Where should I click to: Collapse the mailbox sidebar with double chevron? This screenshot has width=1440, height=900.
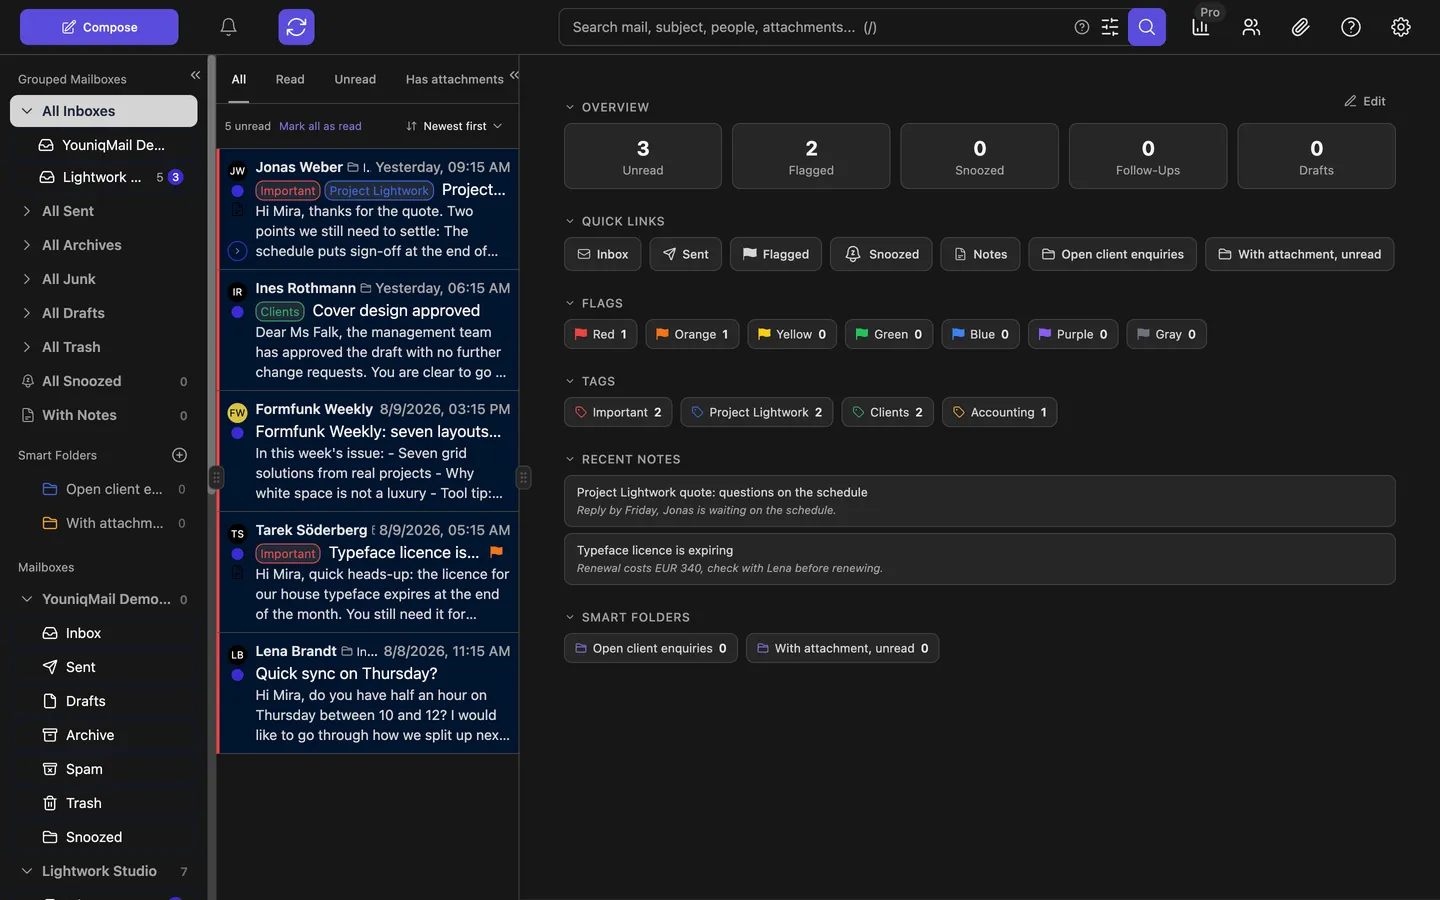point(195,75)
